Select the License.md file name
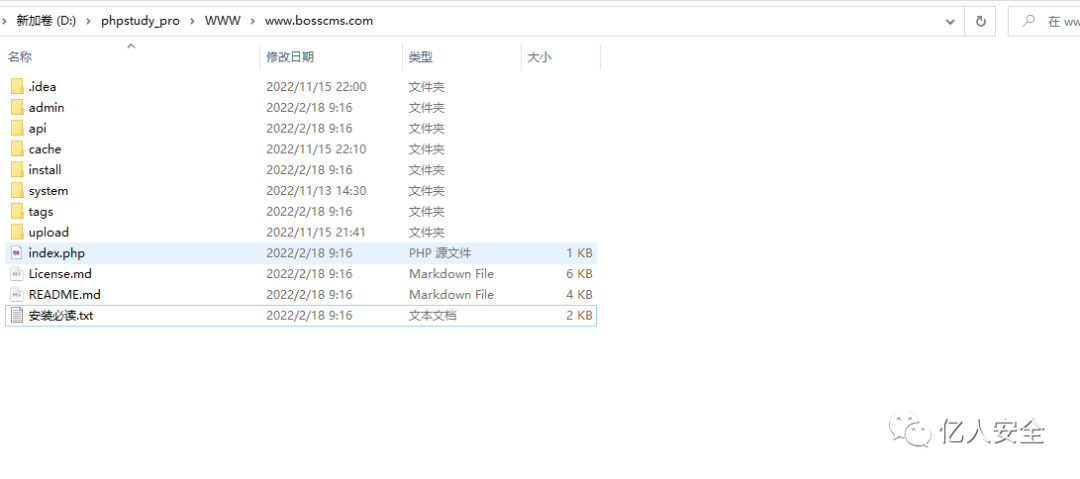The height and width of the screenshot is (479, 1080). tap(60, 274)
